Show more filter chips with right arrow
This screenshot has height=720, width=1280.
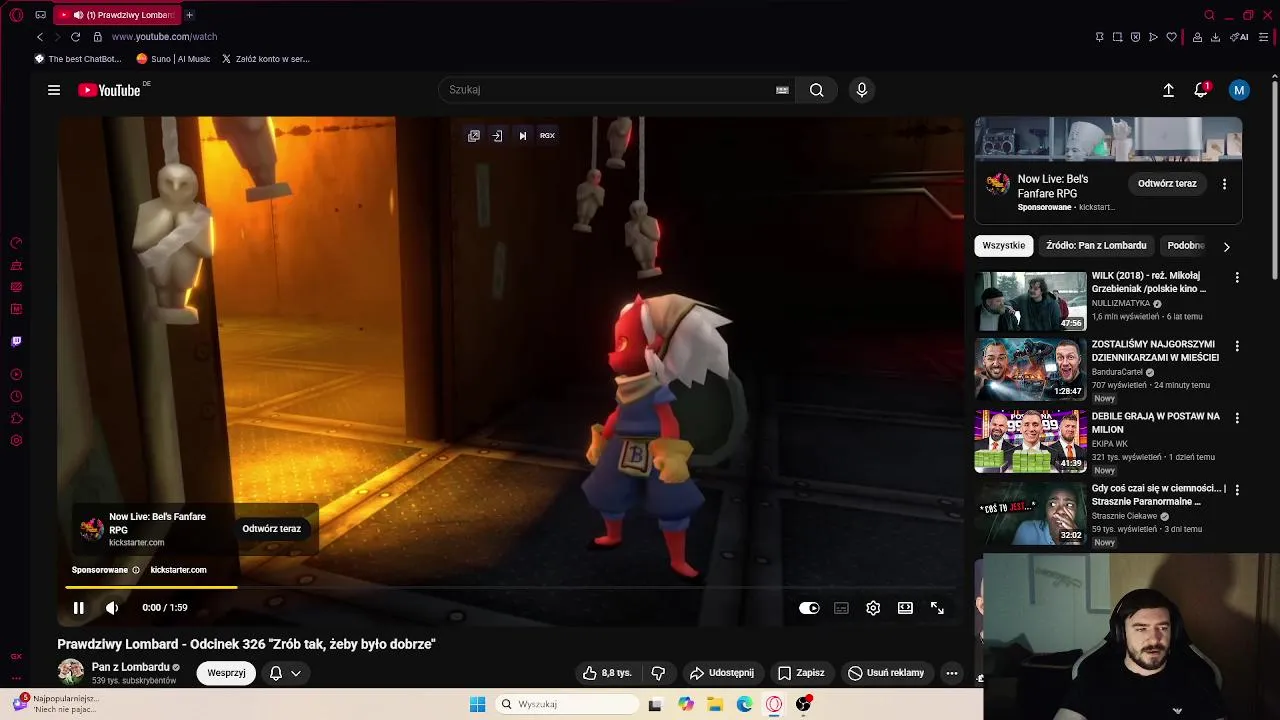pyautogui.click(x=1226, y=246)
